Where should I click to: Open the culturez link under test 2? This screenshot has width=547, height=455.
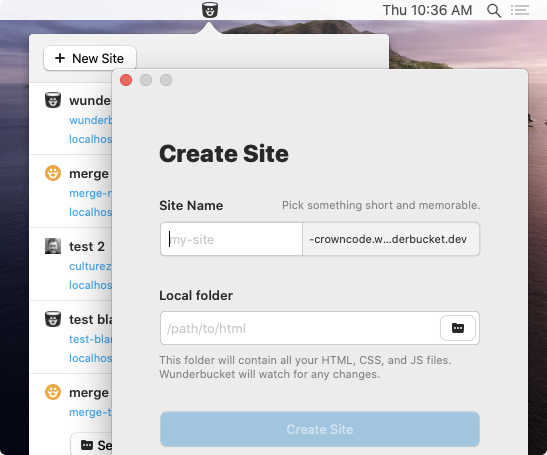pyautogui.click(x=90, y=266)
